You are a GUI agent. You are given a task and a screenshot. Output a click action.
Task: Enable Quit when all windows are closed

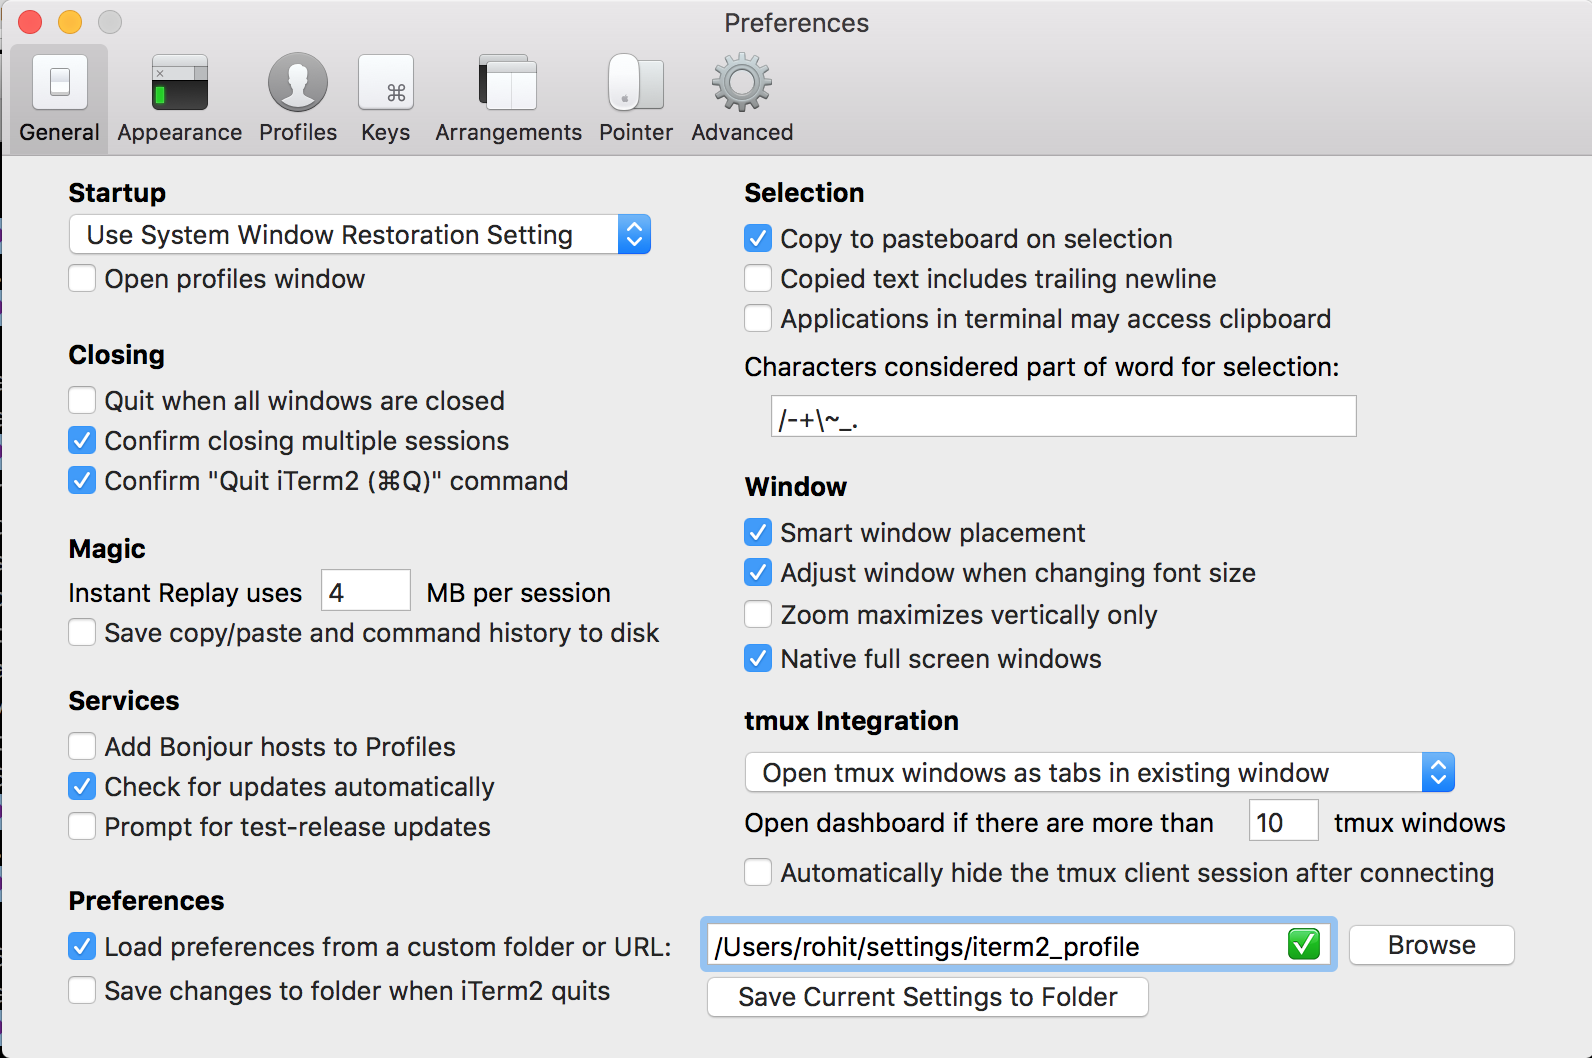pos(82,400)
